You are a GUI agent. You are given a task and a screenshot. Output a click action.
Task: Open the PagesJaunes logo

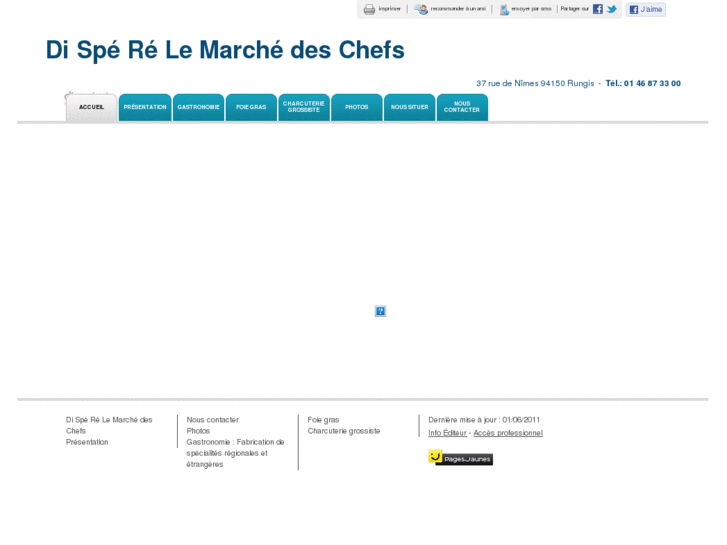pos(460,458)
